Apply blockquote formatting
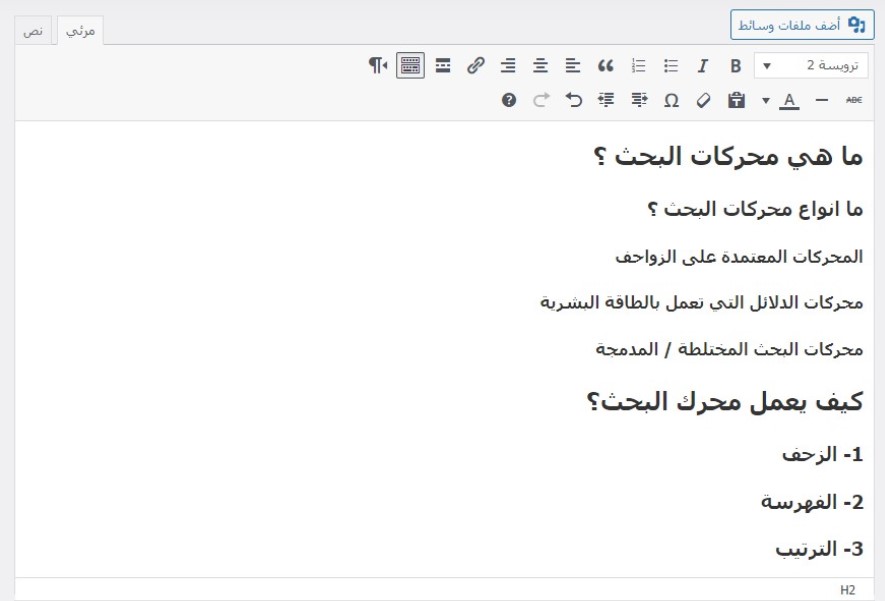Viewport: 885px width, 601px height. point(605,67)
